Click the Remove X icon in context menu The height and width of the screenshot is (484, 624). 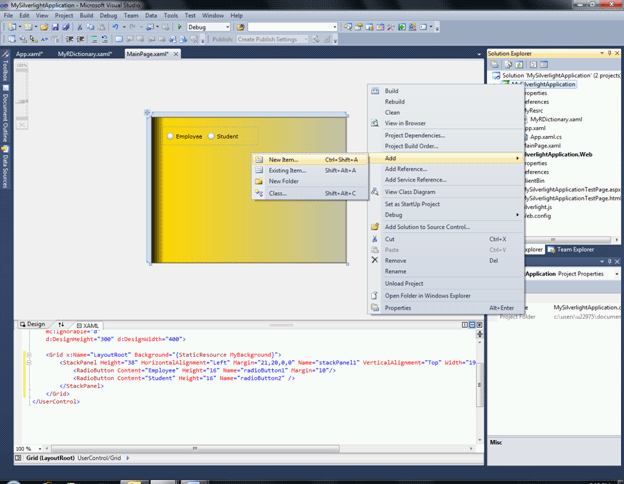[x=375, y=260]
